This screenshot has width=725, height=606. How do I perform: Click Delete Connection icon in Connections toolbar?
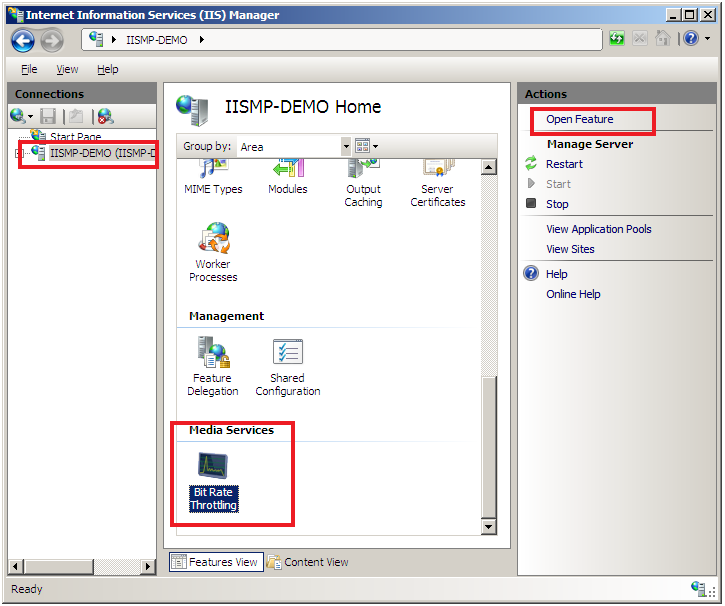[x=105, y=116]
